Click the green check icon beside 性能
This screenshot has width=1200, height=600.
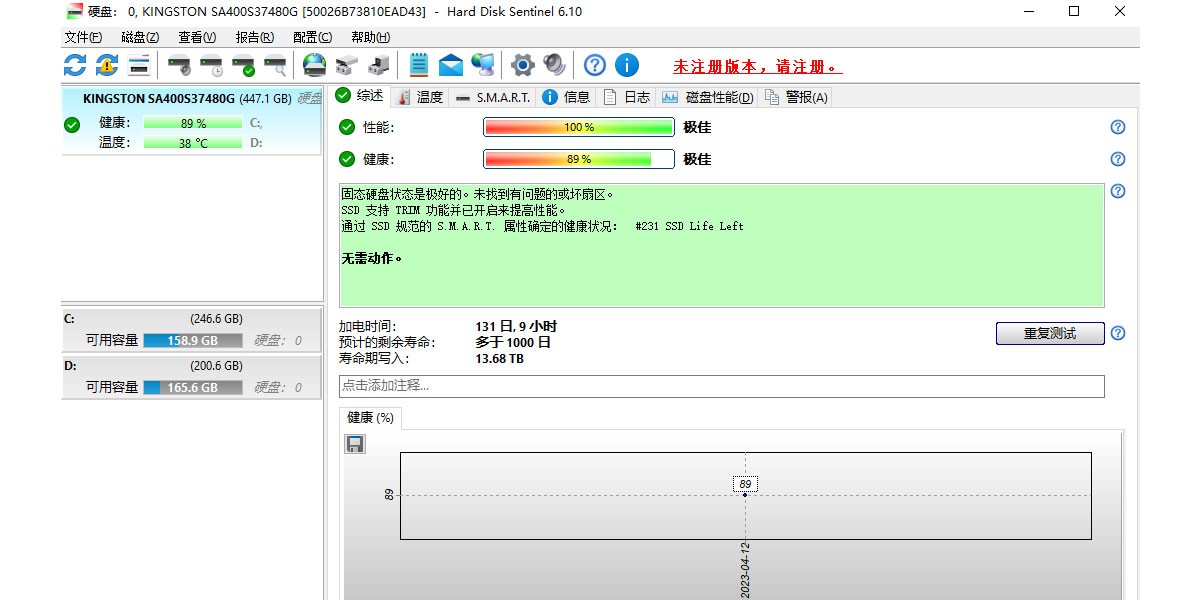[x=347, y=127]
